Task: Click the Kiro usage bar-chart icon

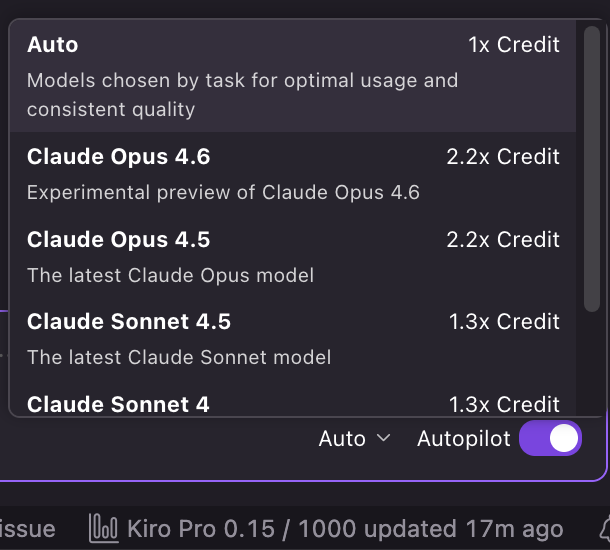Action: 104,528
